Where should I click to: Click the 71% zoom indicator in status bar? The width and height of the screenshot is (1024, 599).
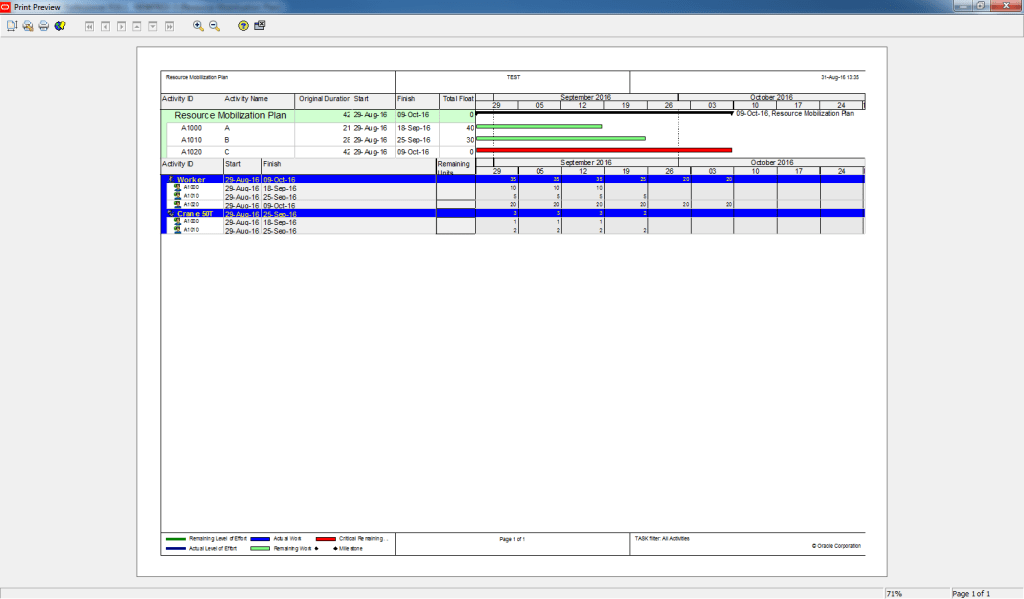click(x=893, y=592)
